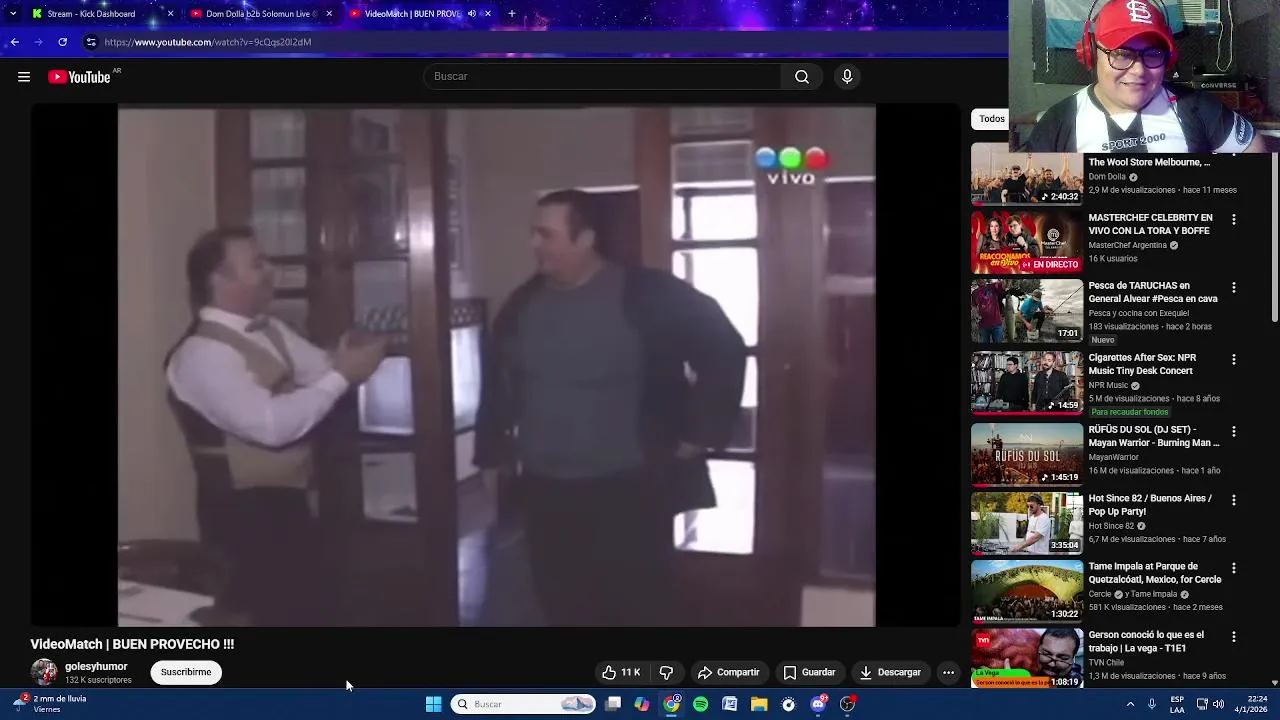1280x720 pixels.
Task: Dislike the video with thumbs down
Action: coord(666,672)
